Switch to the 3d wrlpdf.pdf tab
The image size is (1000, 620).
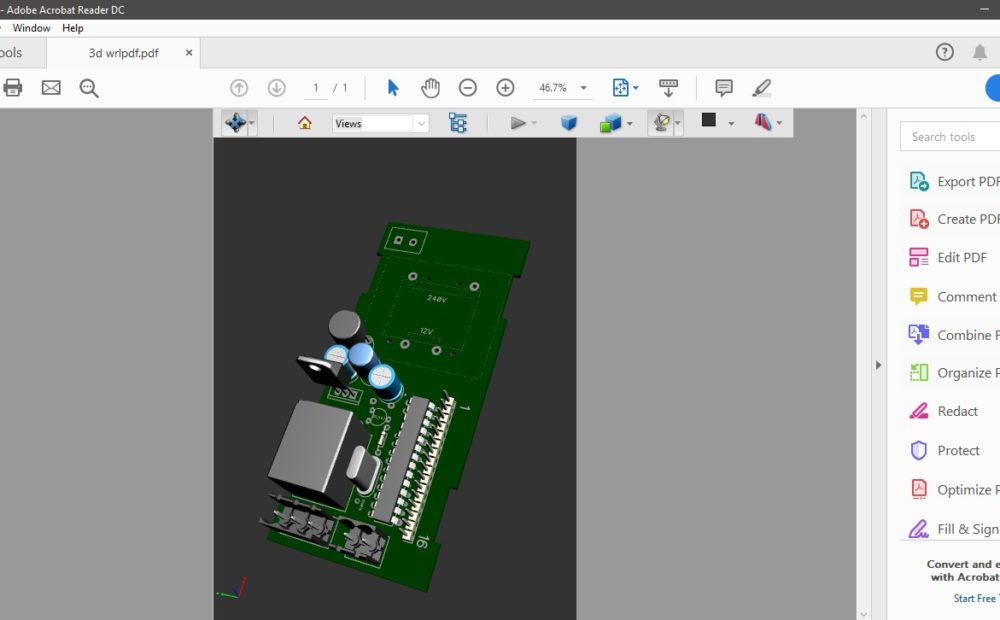pyautogui.click(x=123, y=53)
